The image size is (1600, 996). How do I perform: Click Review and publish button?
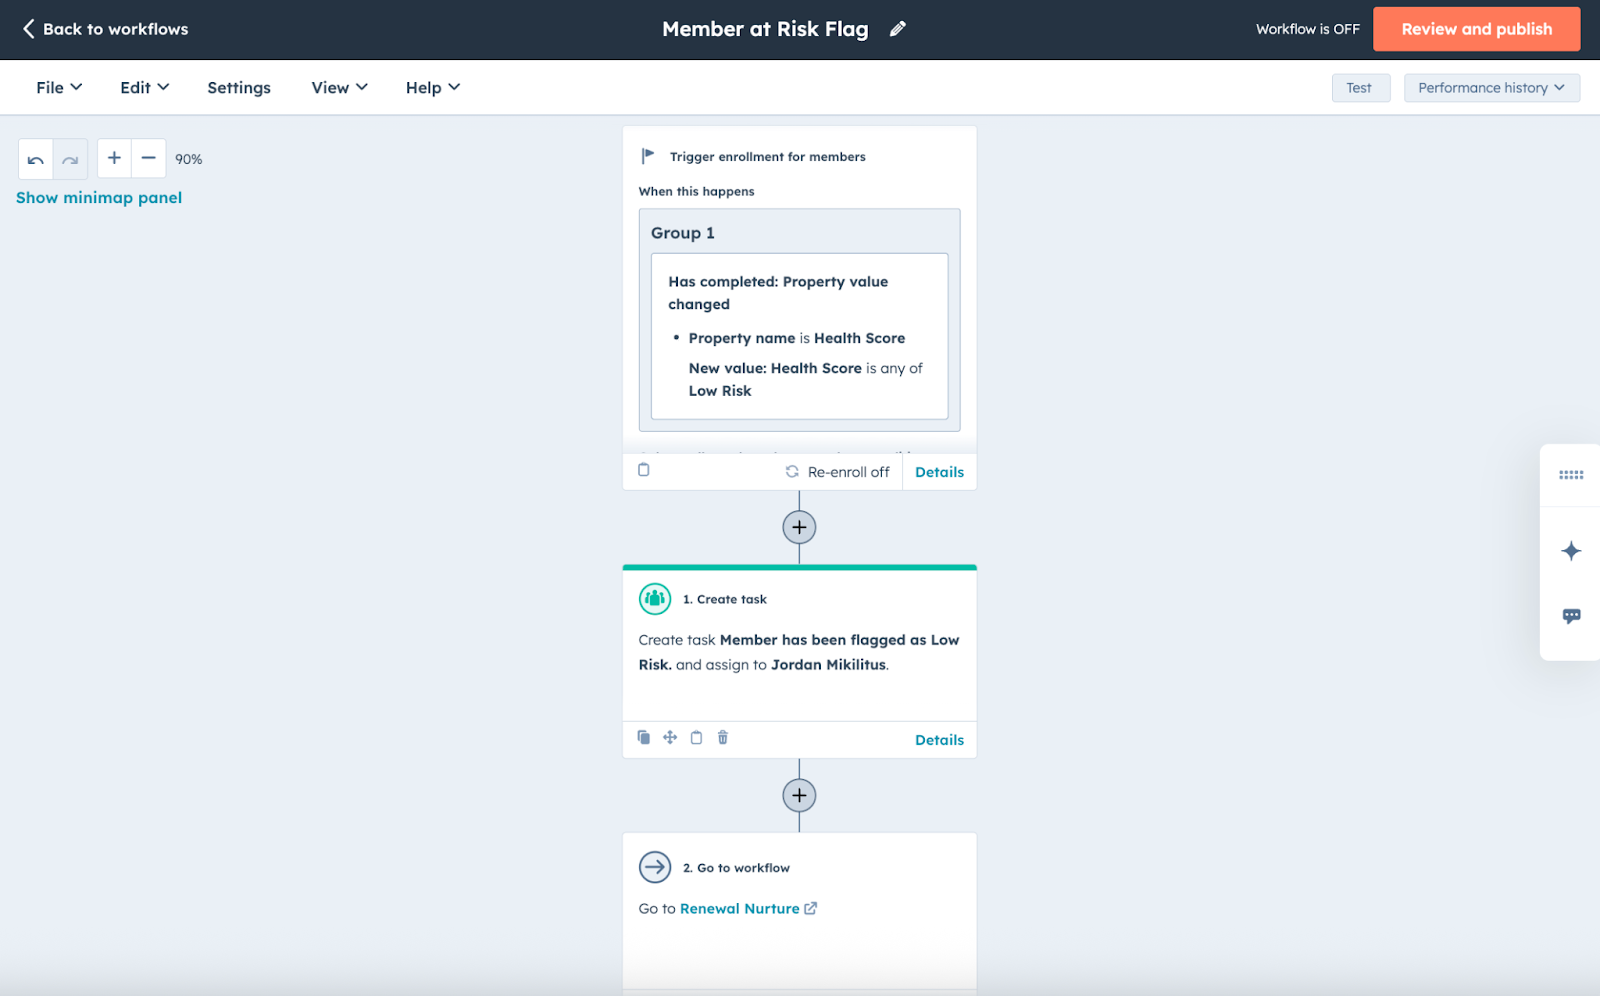pos(1476,29)
